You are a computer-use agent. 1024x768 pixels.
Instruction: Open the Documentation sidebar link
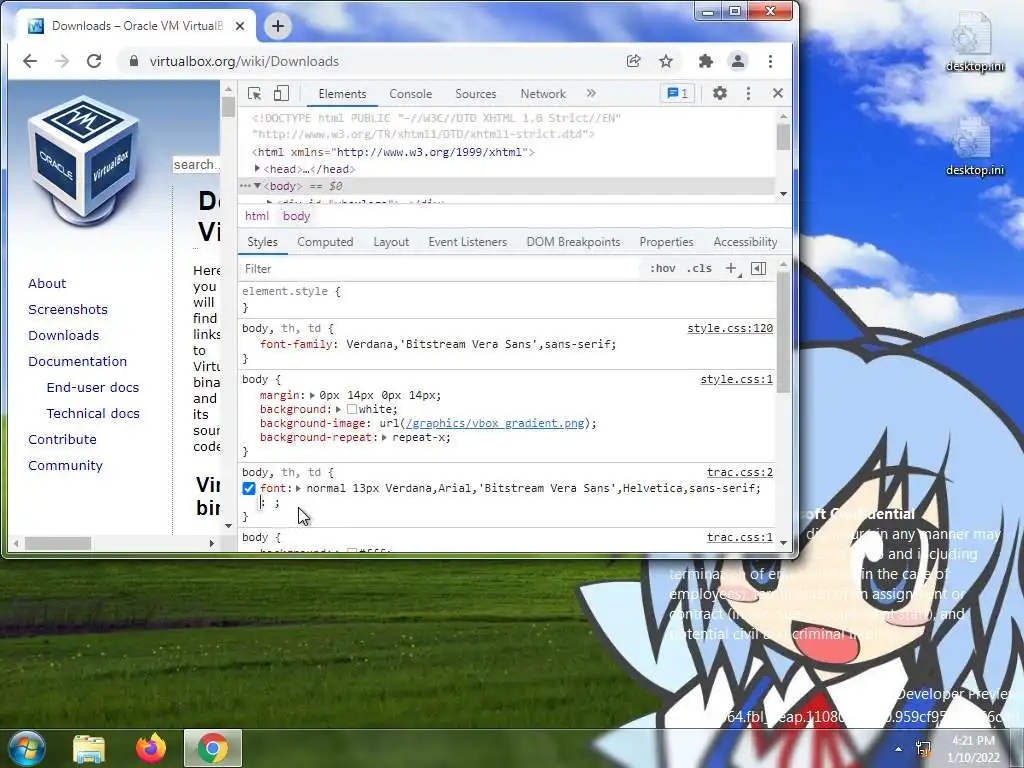[78, 362]
